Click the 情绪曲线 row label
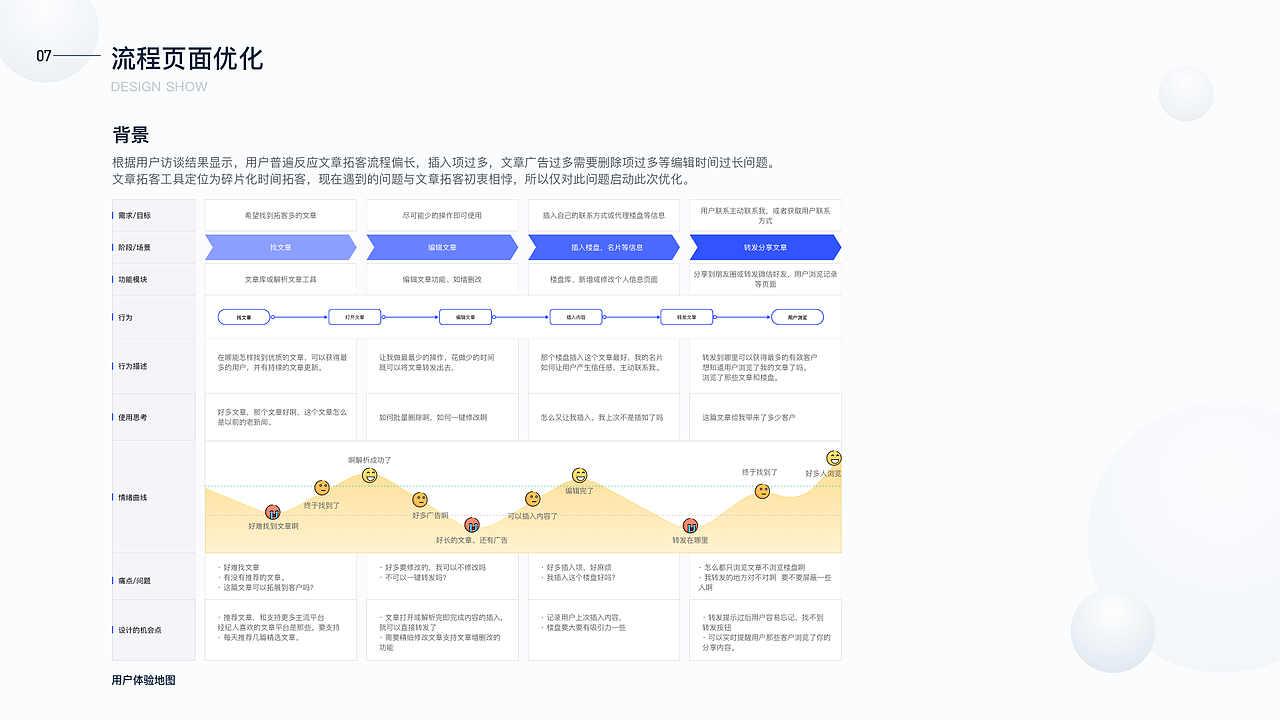Screen dimensions: 1280x720 click(132, 496)
